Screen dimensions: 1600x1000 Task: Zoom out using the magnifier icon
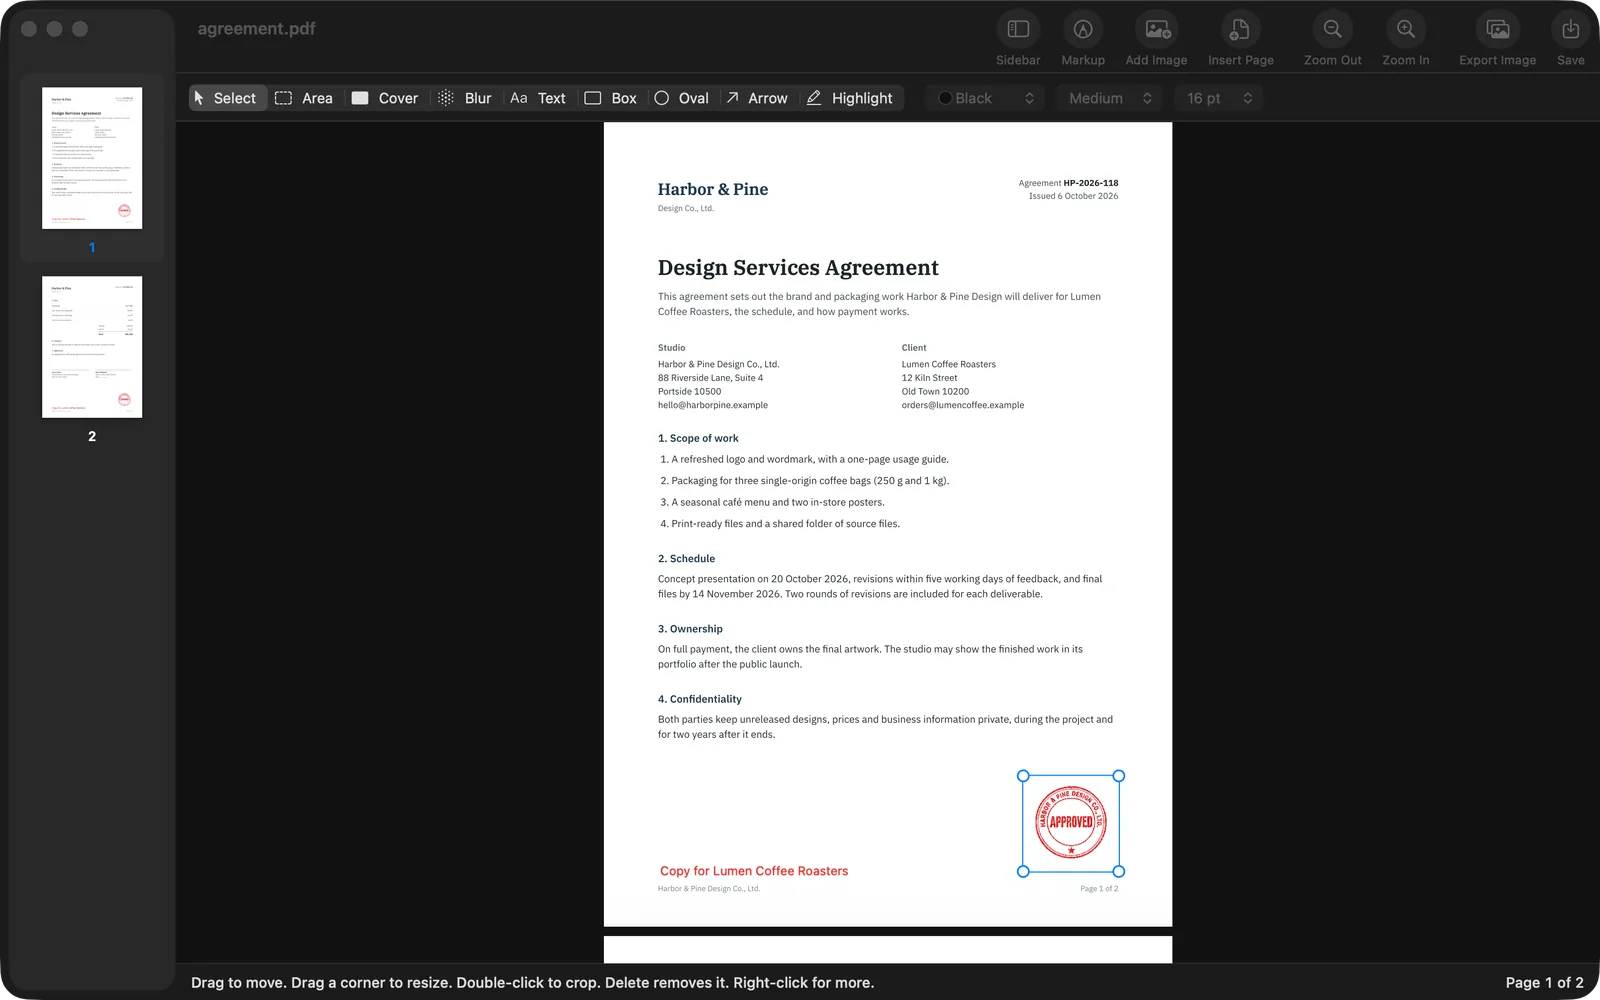pos(1332,30)
